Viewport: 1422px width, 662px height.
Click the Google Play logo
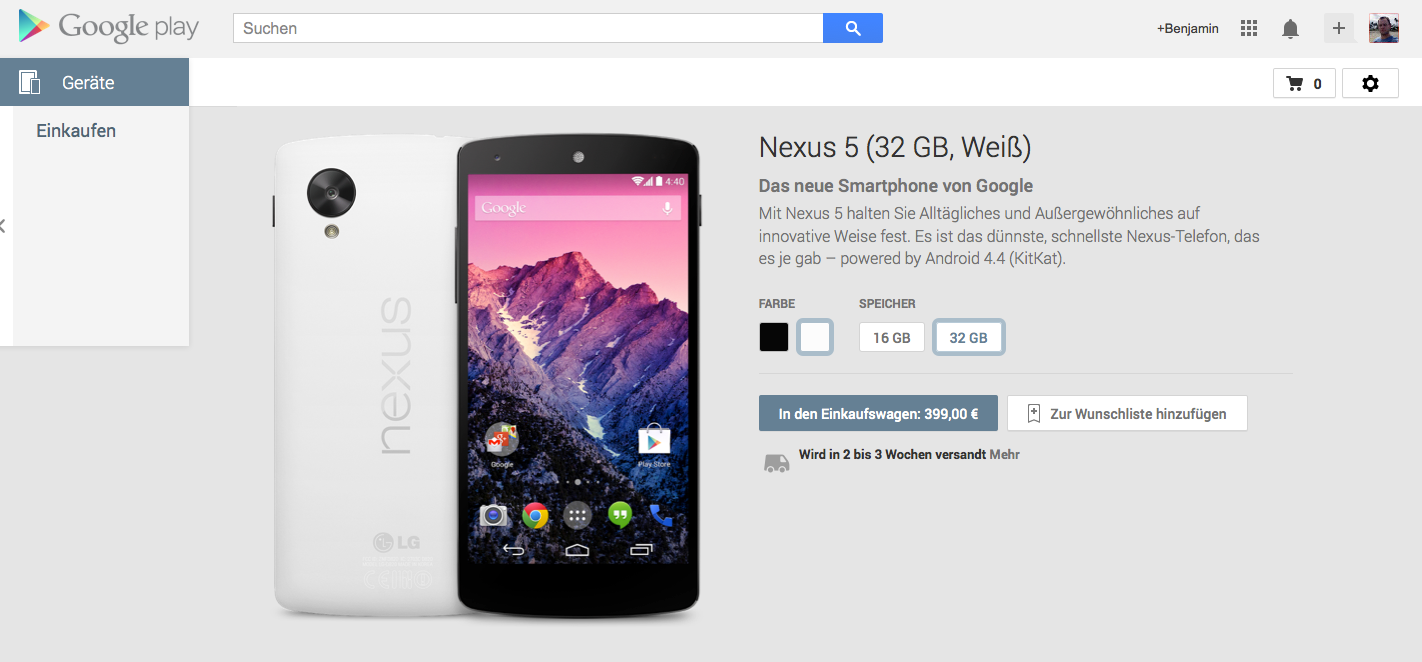[x=109, y=27]
